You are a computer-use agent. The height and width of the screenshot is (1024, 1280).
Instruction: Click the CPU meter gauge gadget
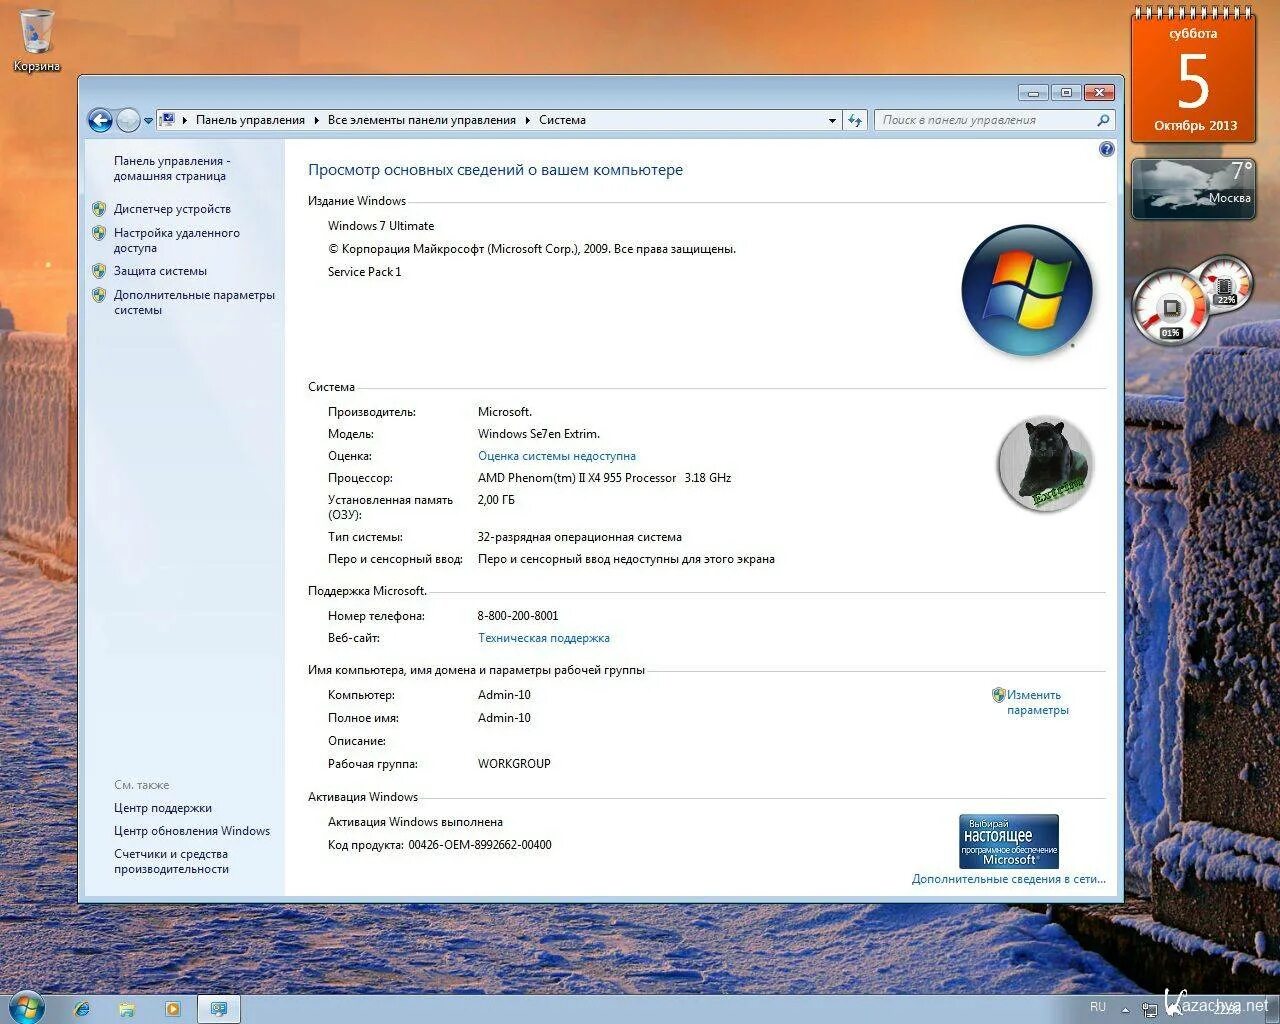pyautogui.click(x=1168, y=306)
